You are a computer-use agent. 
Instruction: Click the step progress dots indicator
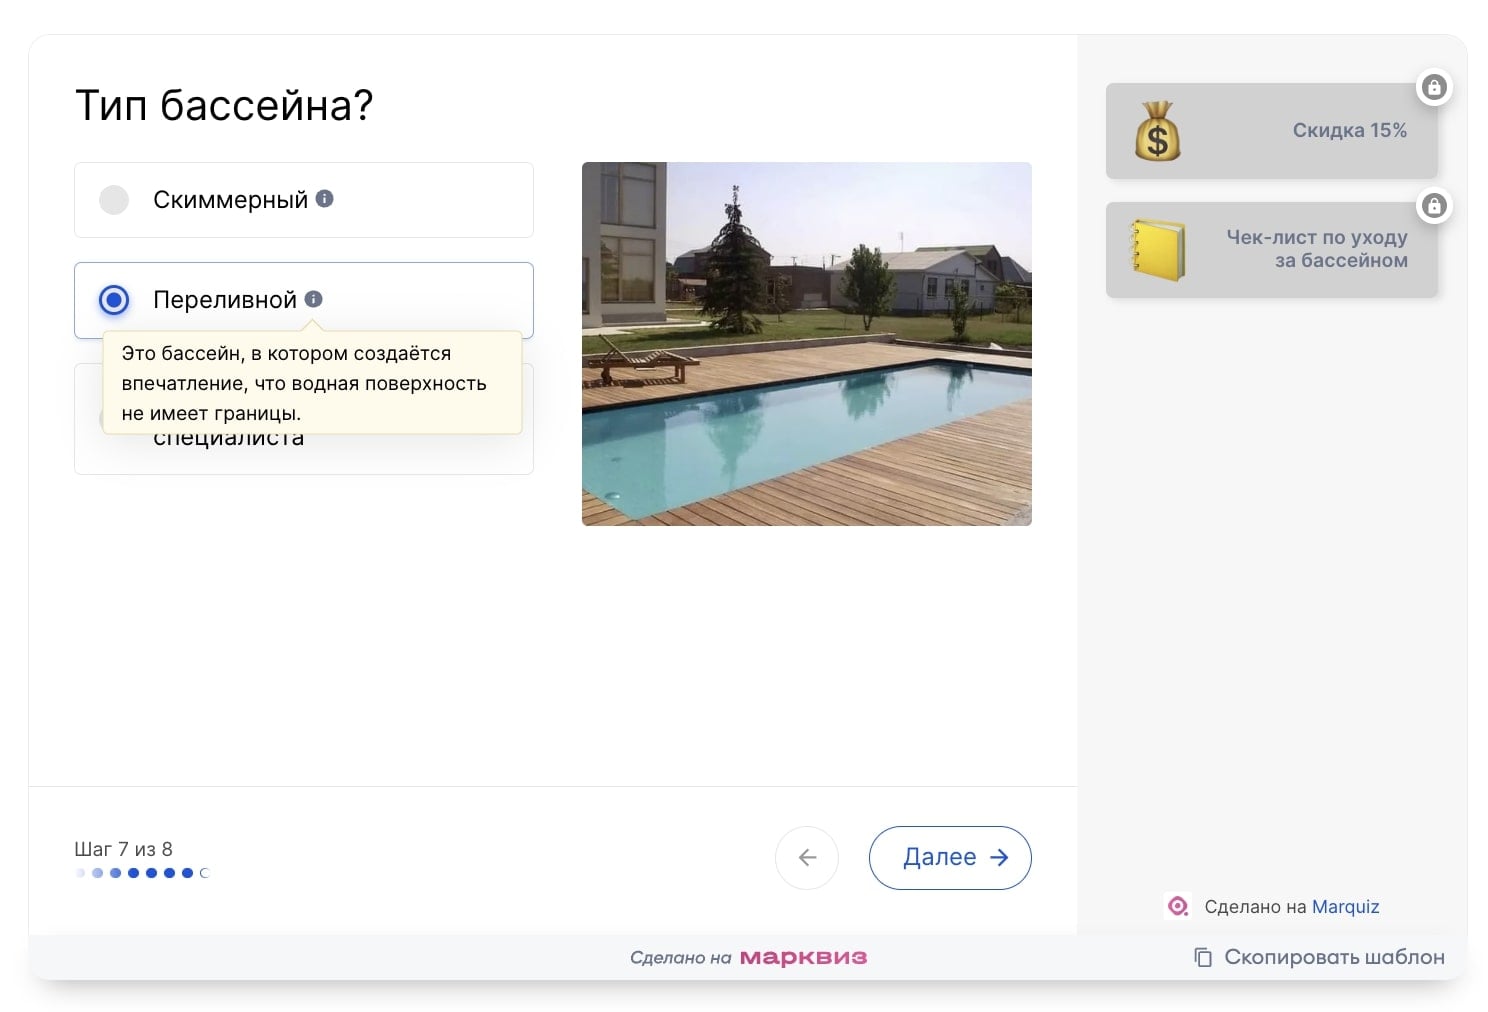tap(142, 873)
